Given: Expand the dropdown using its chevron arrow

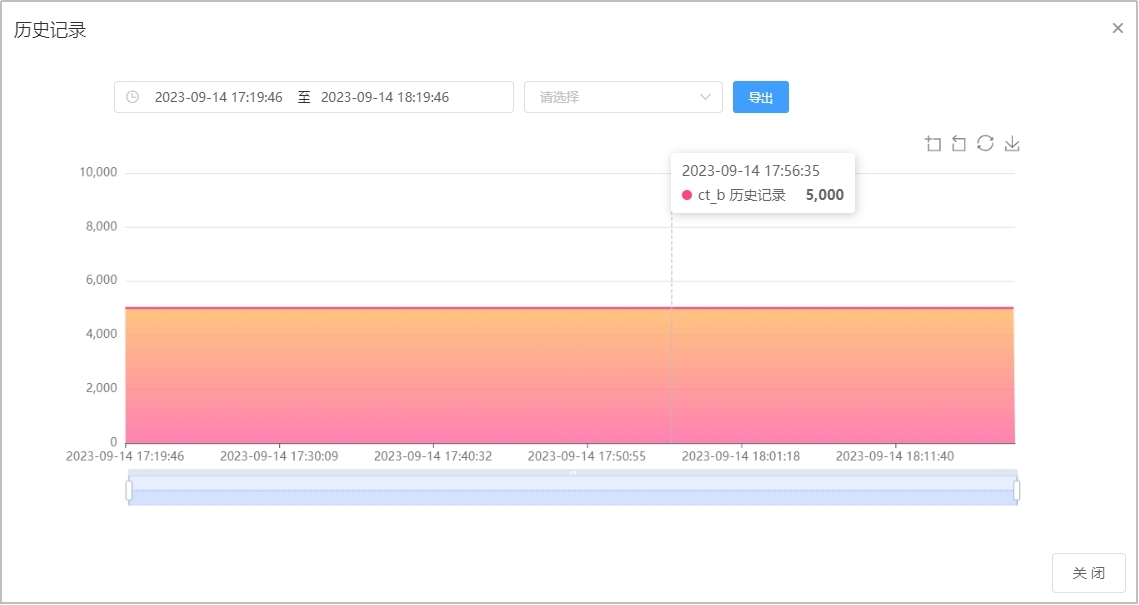Looking at the screenshot, I should pos(705,97).
